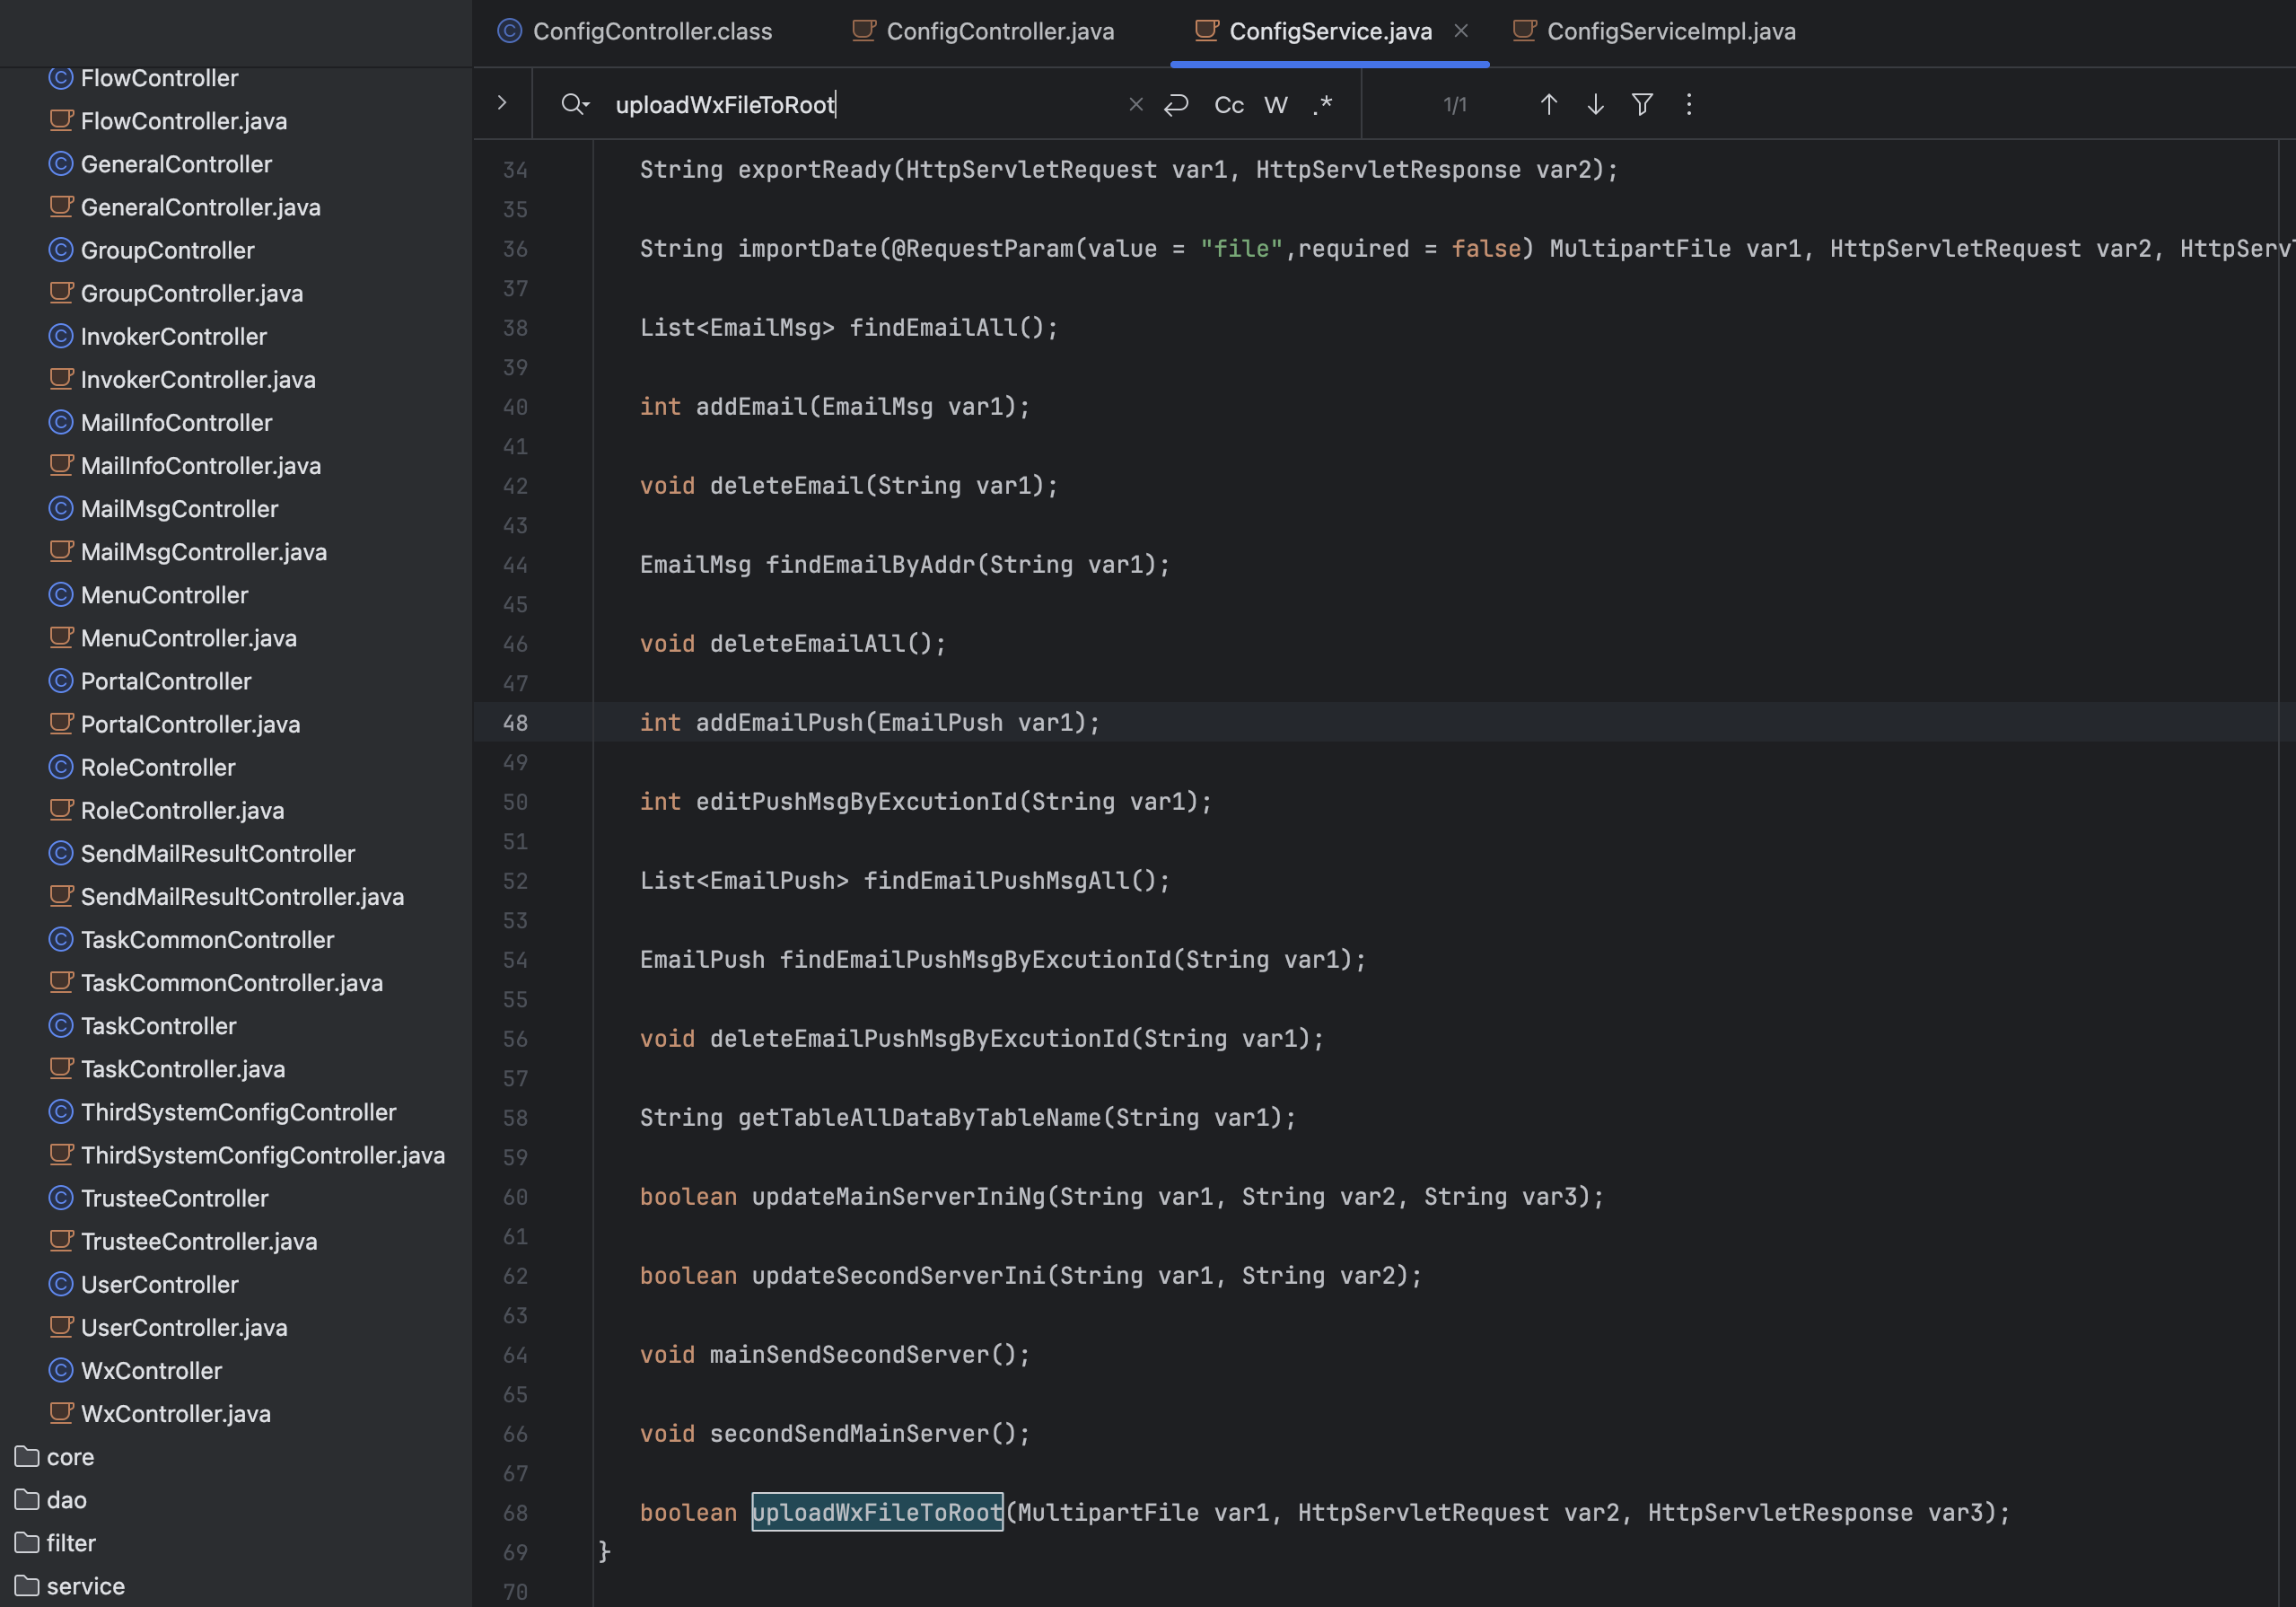Click the next occurrence down arrow
This screenshot has width=2296, height=1607.
click(1595, 104)
